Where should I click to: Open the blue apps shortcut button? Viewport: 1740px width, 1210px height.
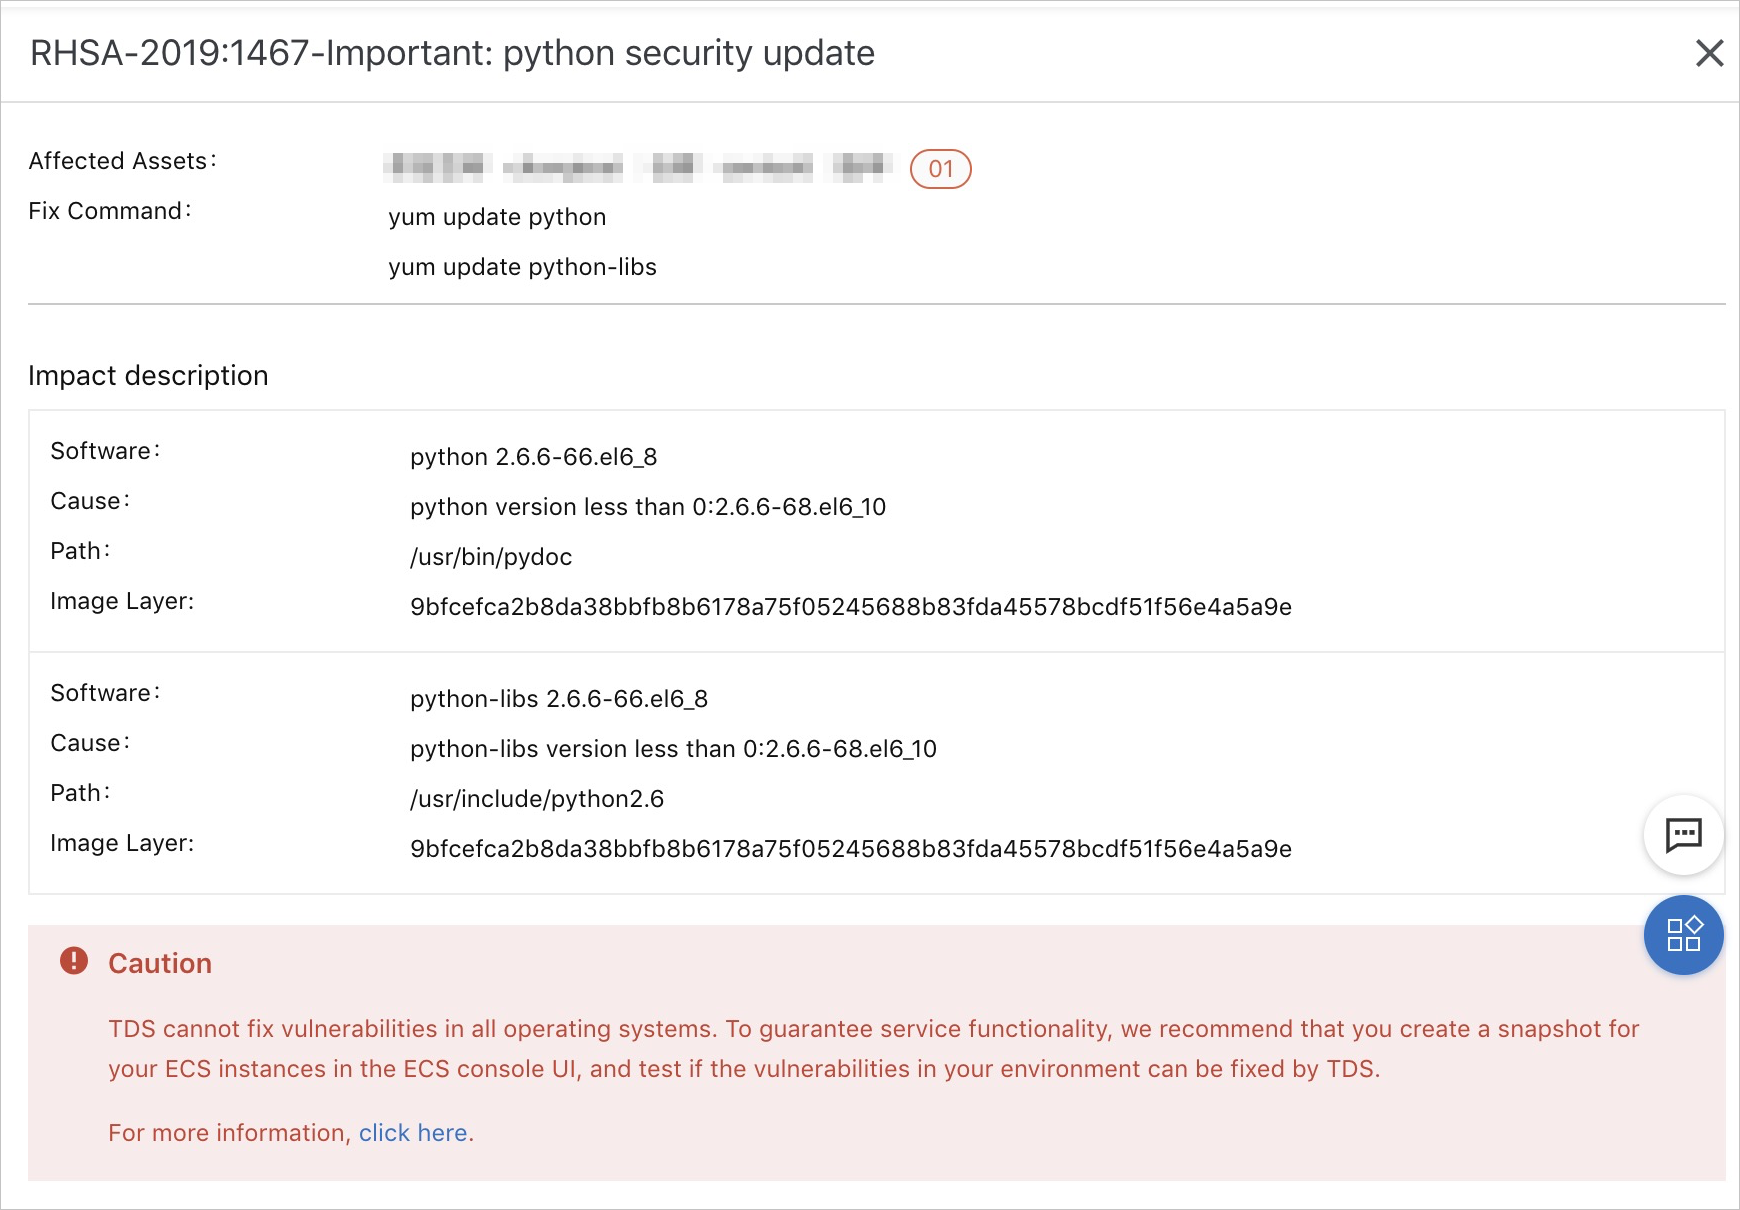pos(1684,935)
